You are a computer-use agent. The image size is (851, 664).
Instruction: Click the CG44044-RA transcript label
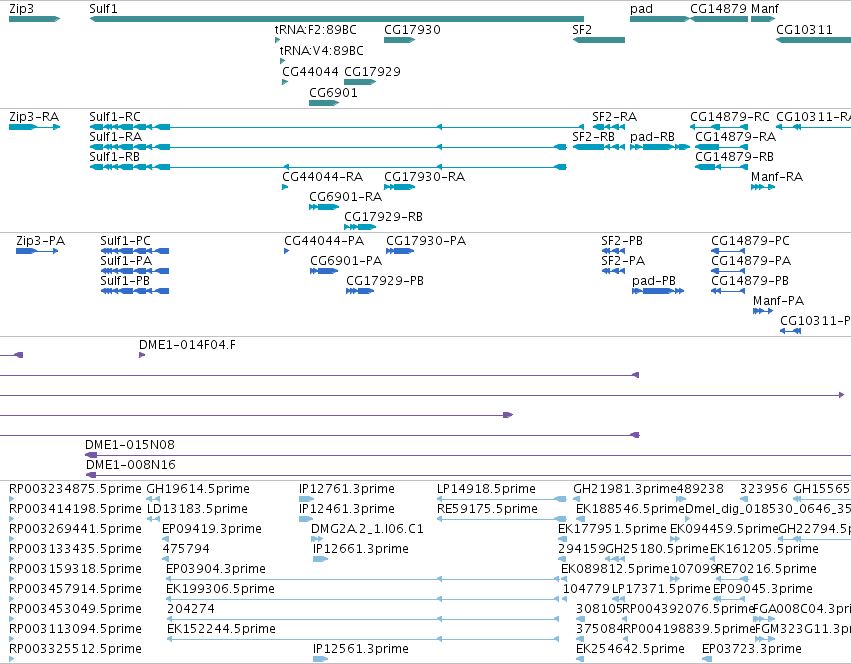(x=322, y=176)
